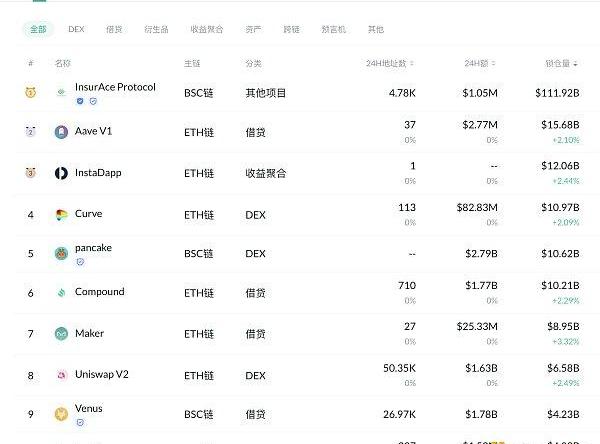Click the $6.58B locked value
Image resolution: width=600 pixels, height=444 pixels.
pos(563,368)
